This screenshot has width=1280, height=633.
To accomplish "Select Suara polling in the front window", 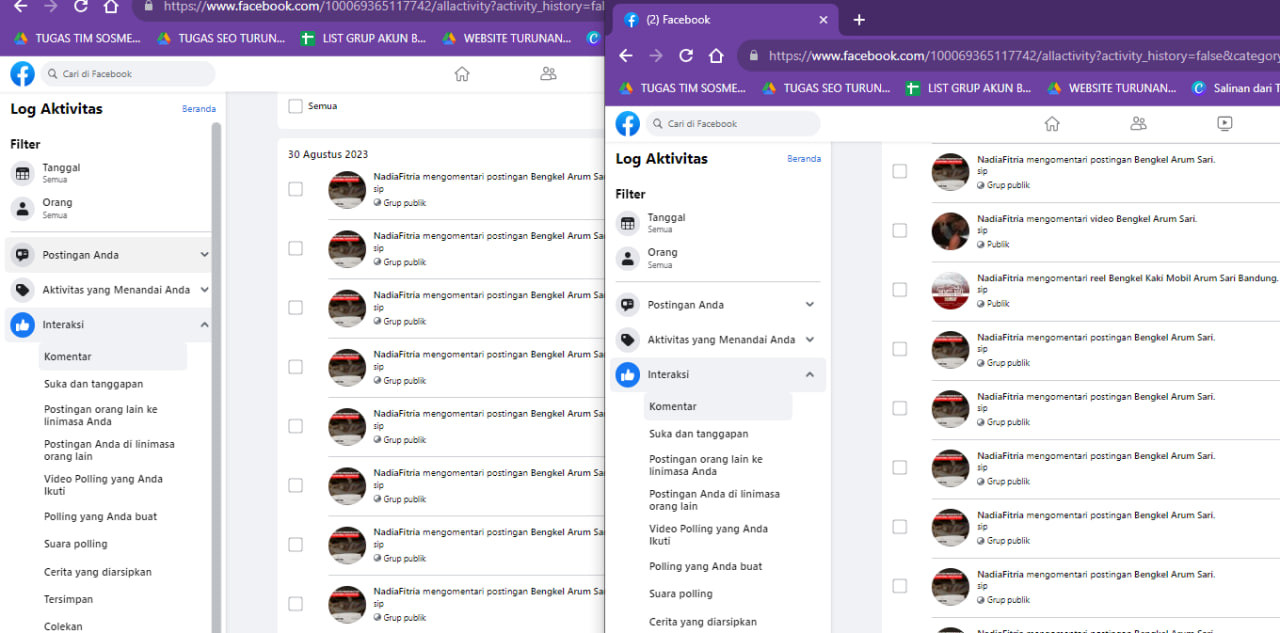I will [x=680, y=594].
